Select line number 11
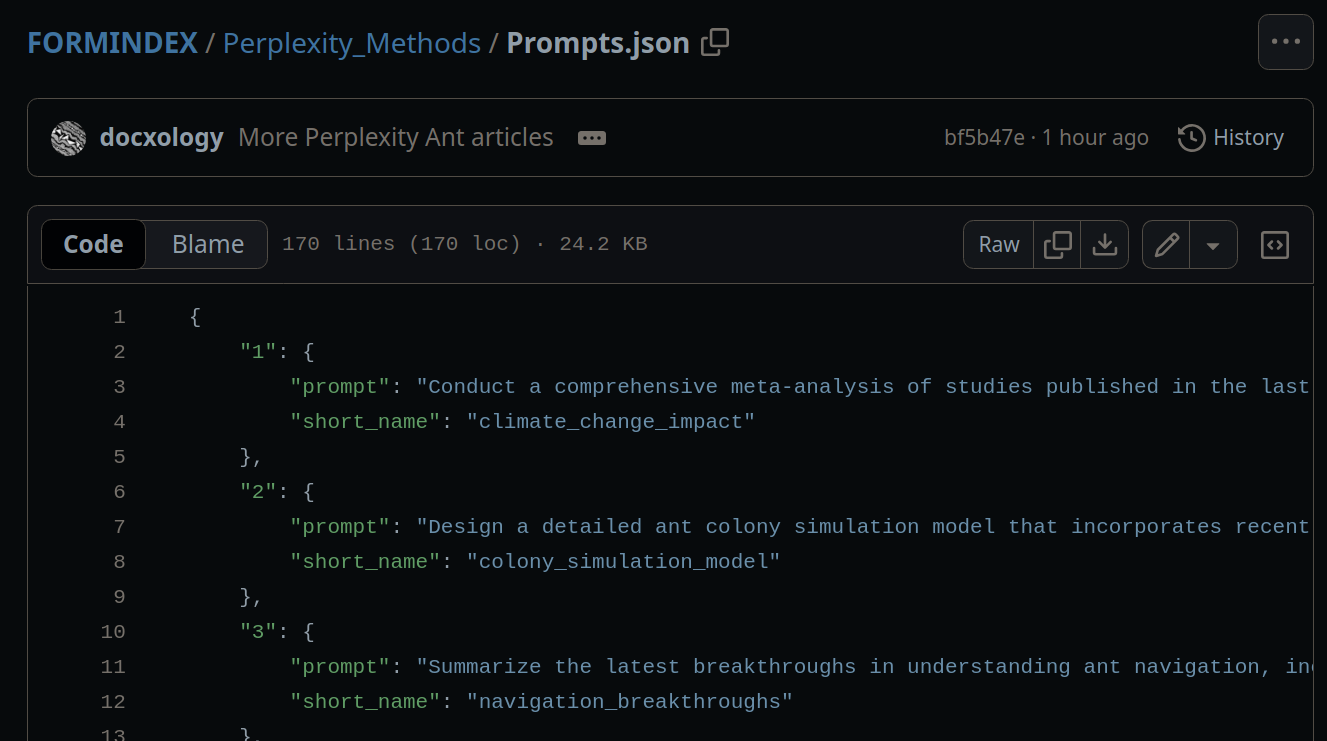 (x=113, y=667)
